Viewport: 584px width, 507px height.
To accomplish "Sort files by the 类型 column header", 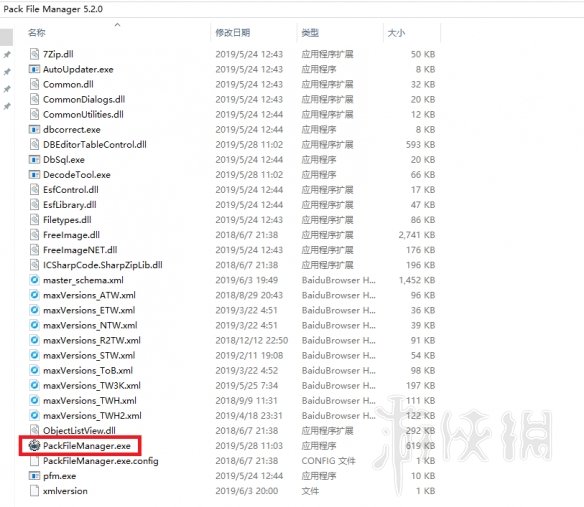I will click(x=310, y=33).
